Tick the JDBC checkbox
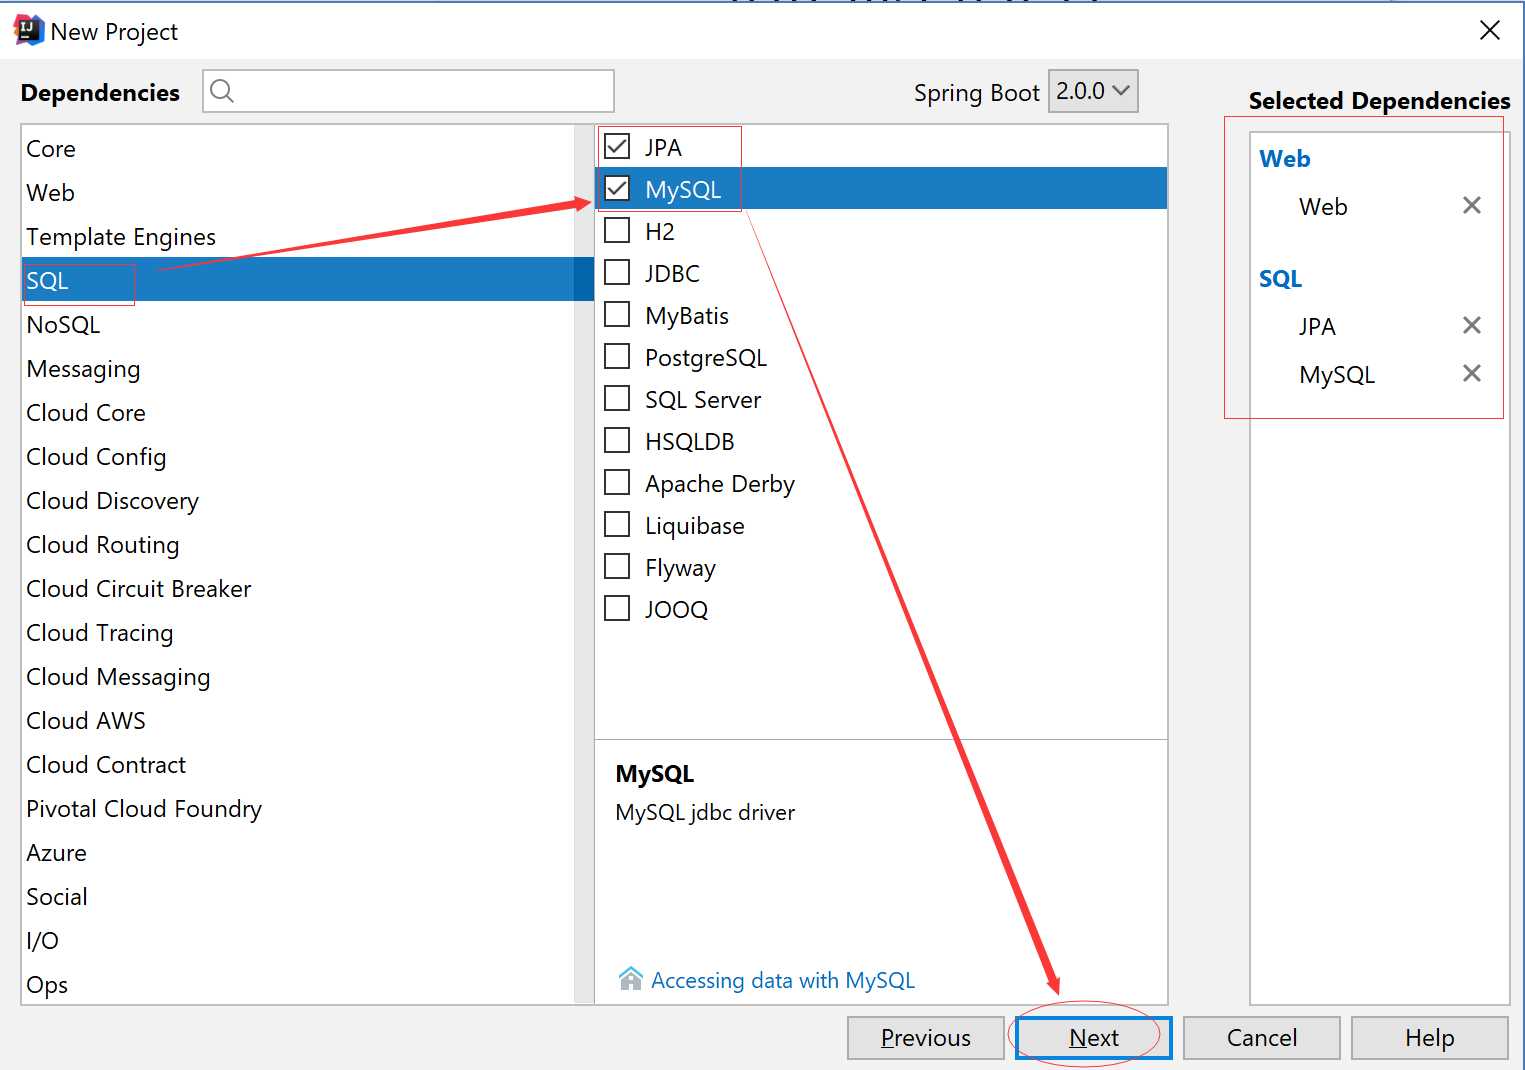The image size is (1525, 1070). pos(617,272)
